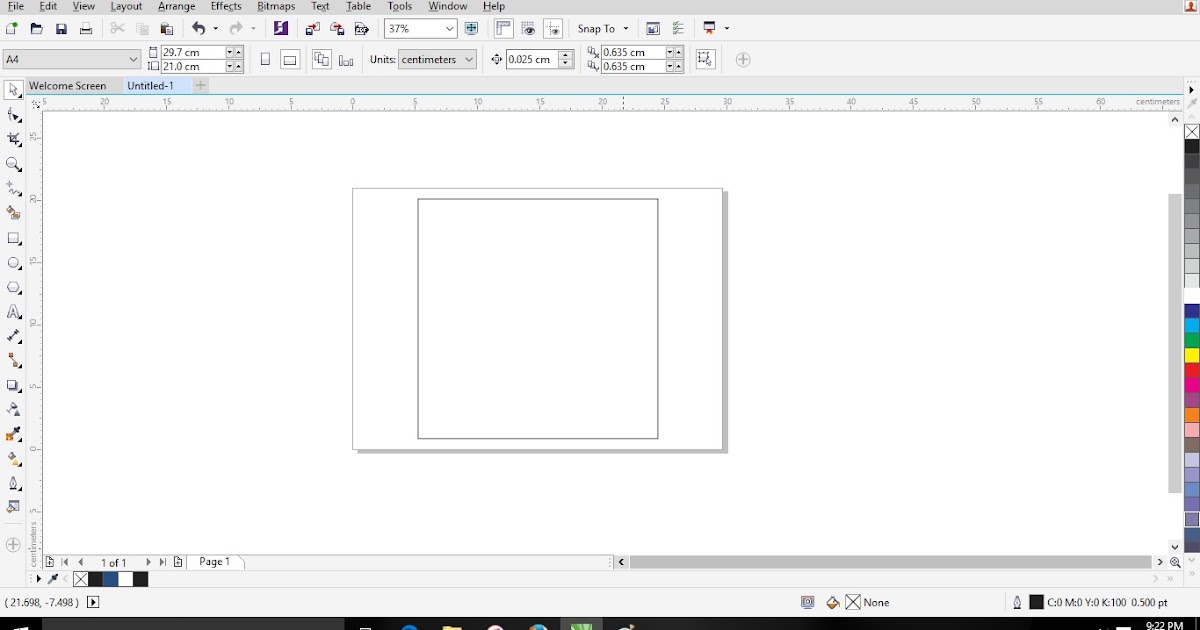Image resolution: width=1200 pixels, height=630 pixels.
Task: Toggle apply layout to current page only
Action: click(x=346, y=60)
